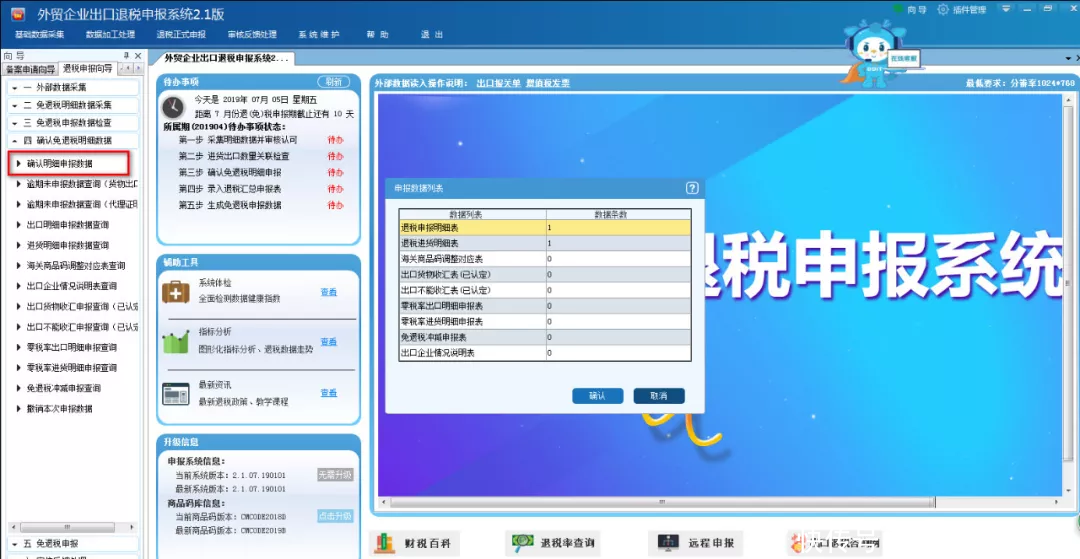1080x559 pixels.
Task: Open the 出口报关单 instruction link
Action: tap(499, 83)
